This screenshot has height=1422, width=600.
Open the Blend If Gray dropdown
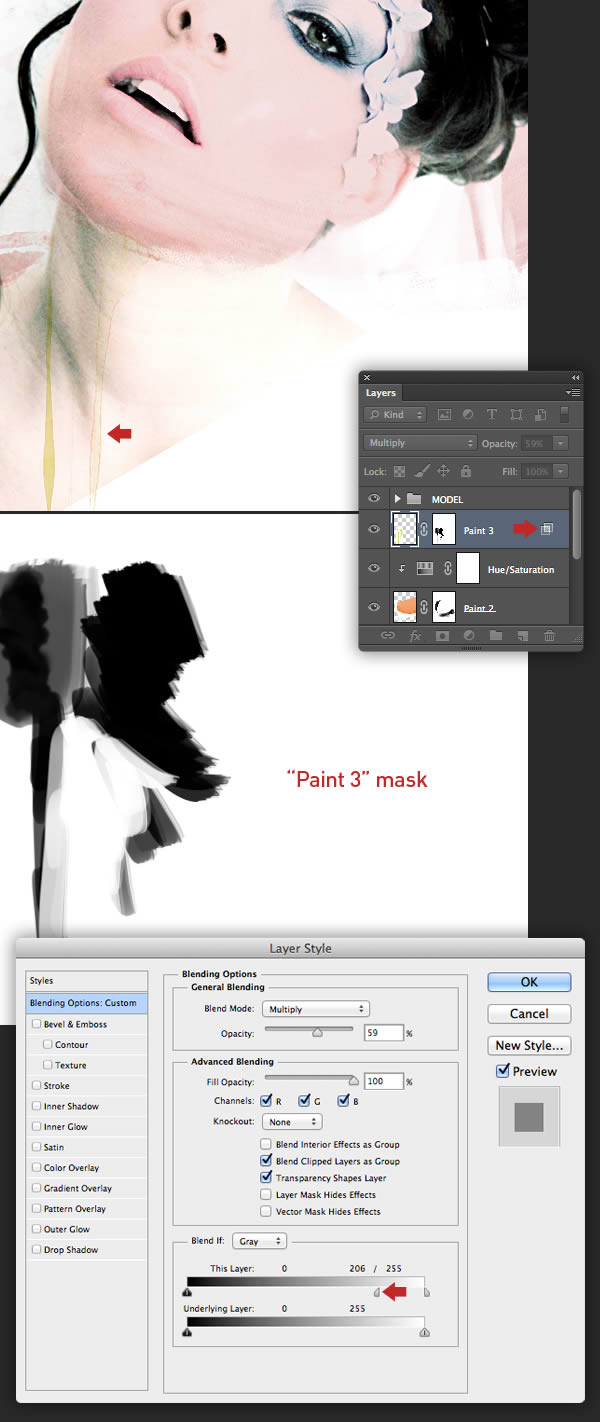[x=260, y=1241]
